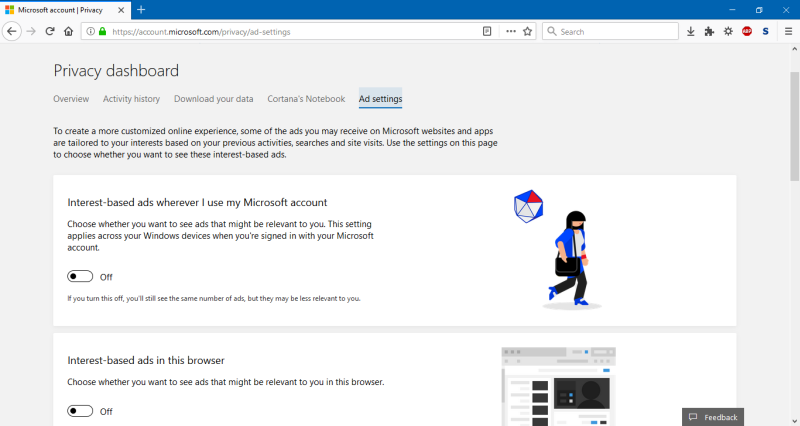The image size is (800, 426).
Task: Toggle interest-based ads for Microsoft account
Action: pyautogui.click(x=80, y=277)
